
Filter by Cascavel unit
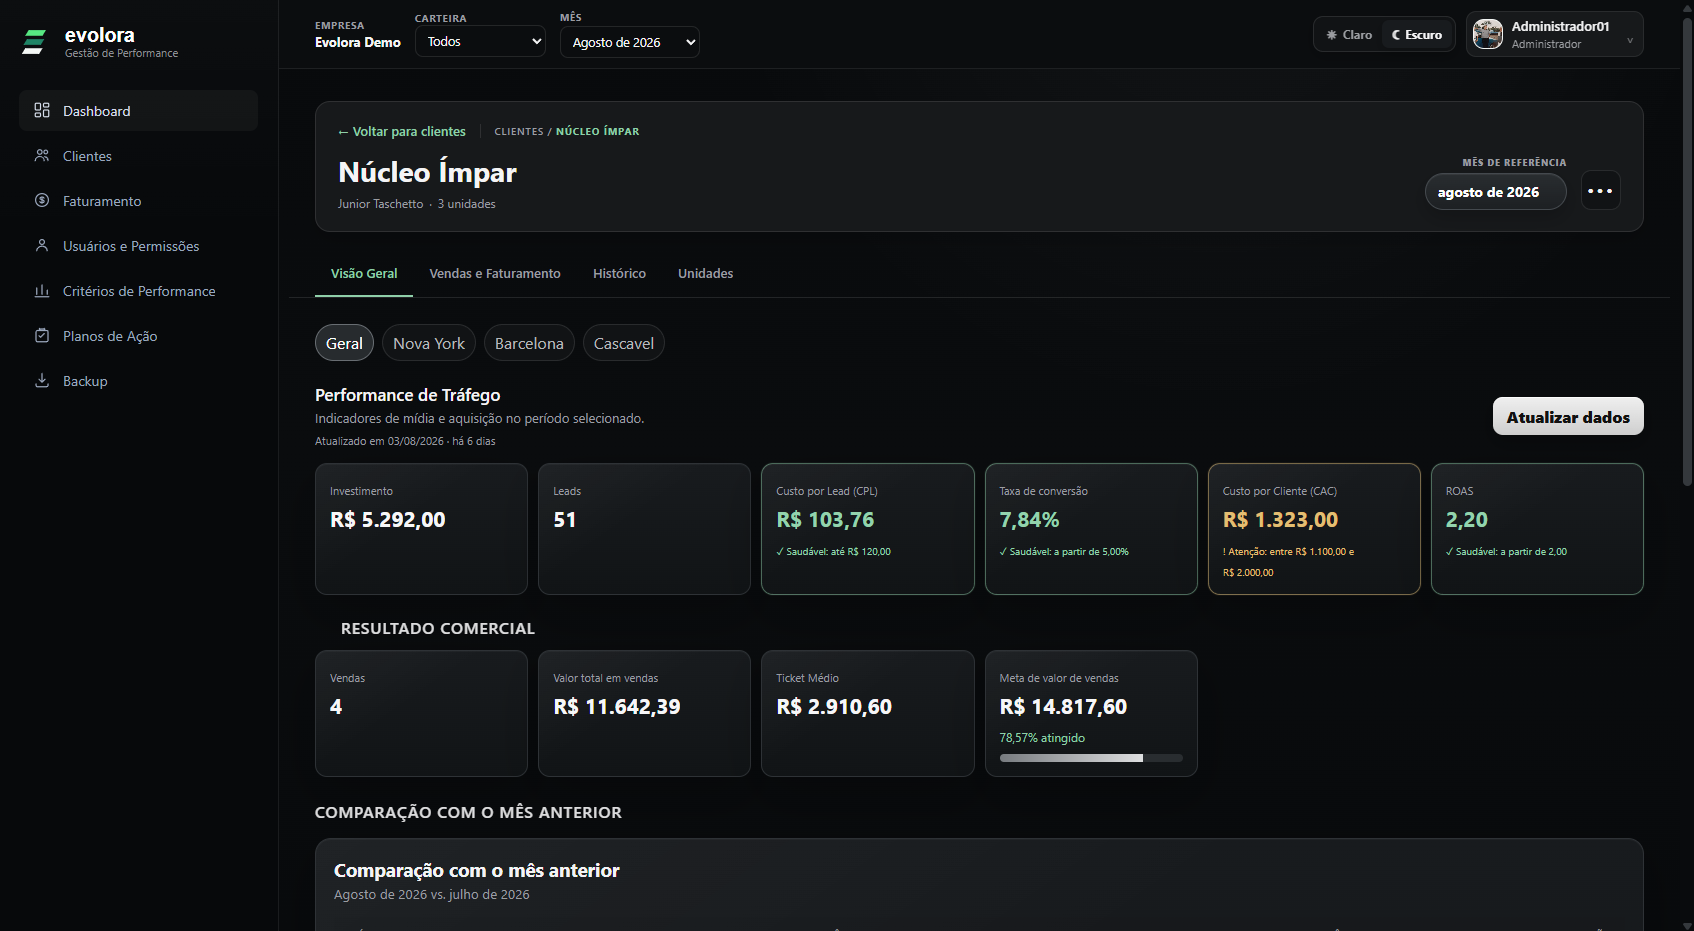click(624, 343)
